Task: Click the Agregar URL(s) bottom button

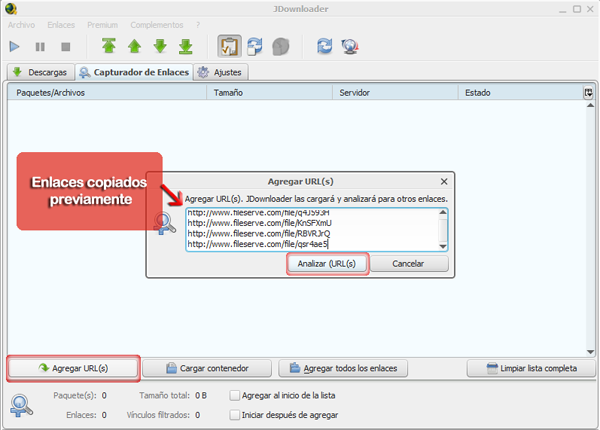Action: click(x=73, y=368)
